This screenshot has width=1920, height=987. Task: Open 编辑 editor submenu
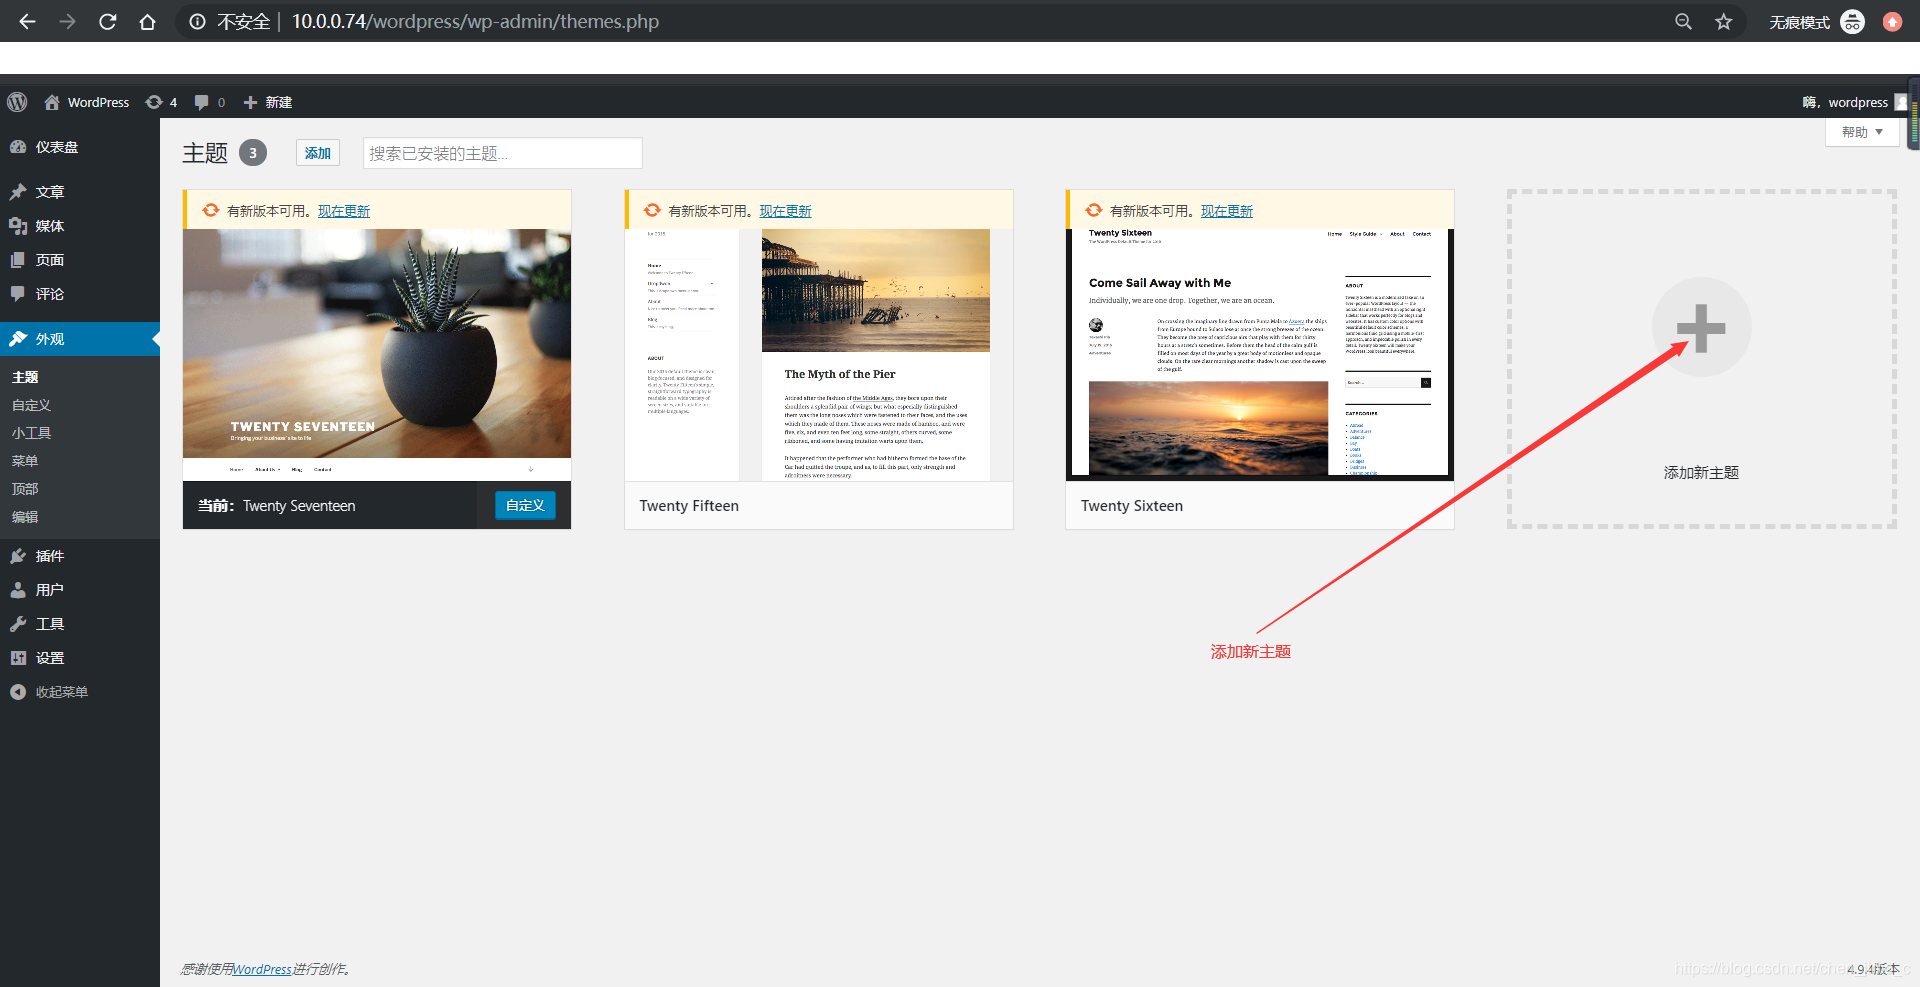coord(25,517)
